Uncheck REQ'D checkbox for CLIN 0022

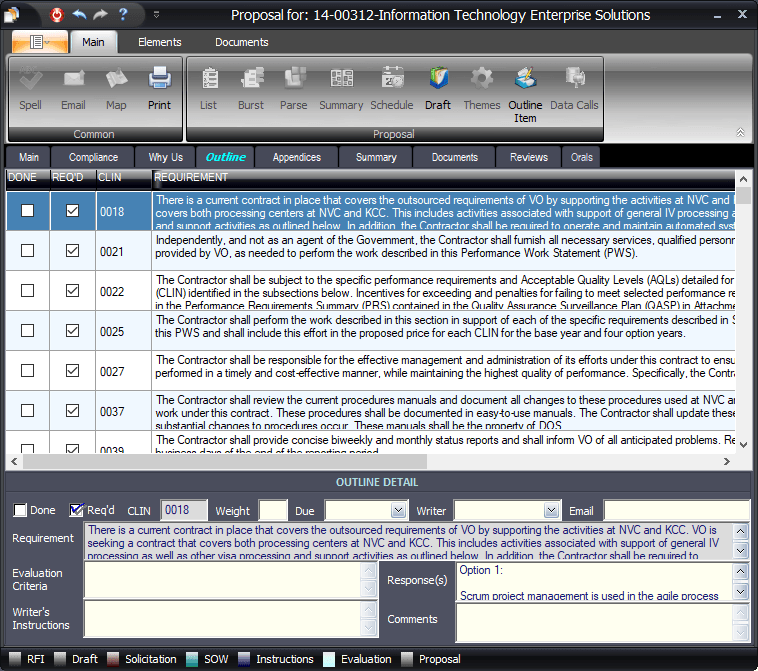(x=72, y=291)
